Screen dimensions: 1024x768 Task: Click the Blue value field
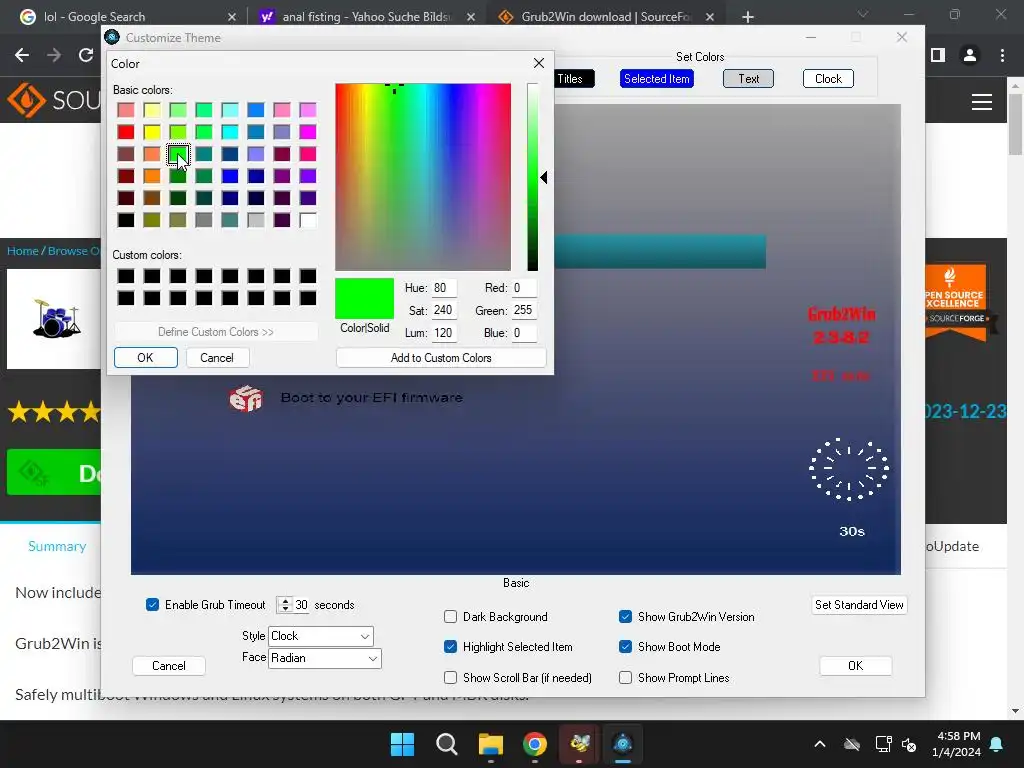[524, 332]
